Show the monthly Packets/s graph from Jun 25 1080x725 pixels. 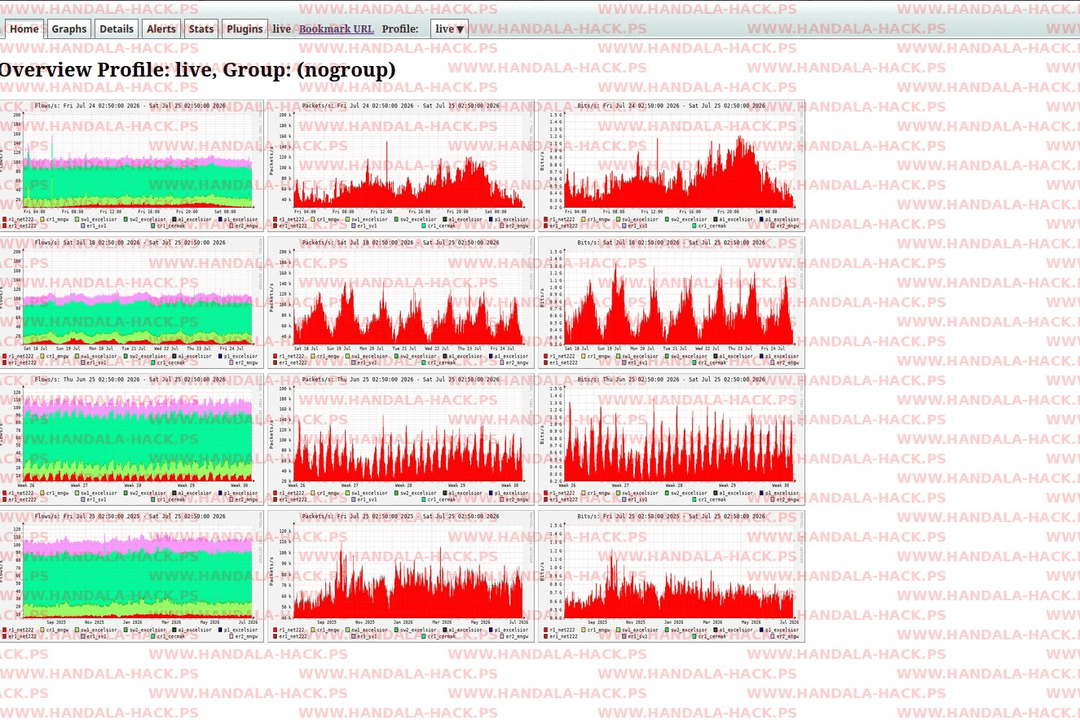[401, 439]
